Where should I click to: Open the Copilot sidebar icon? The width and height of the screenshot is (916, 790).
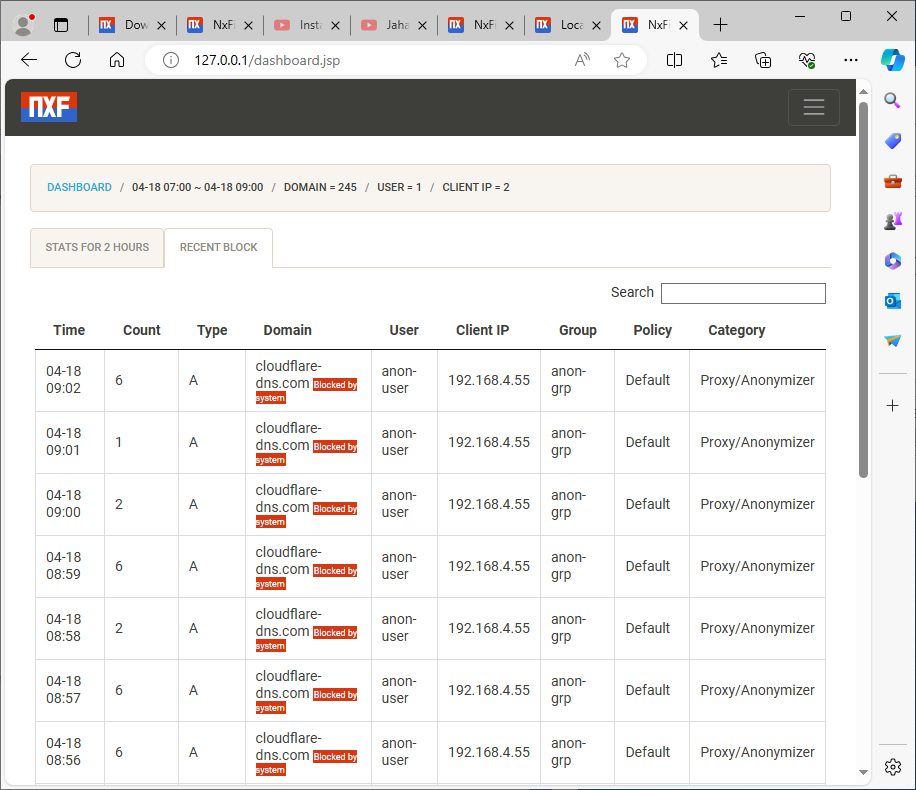tap(892, 60)
